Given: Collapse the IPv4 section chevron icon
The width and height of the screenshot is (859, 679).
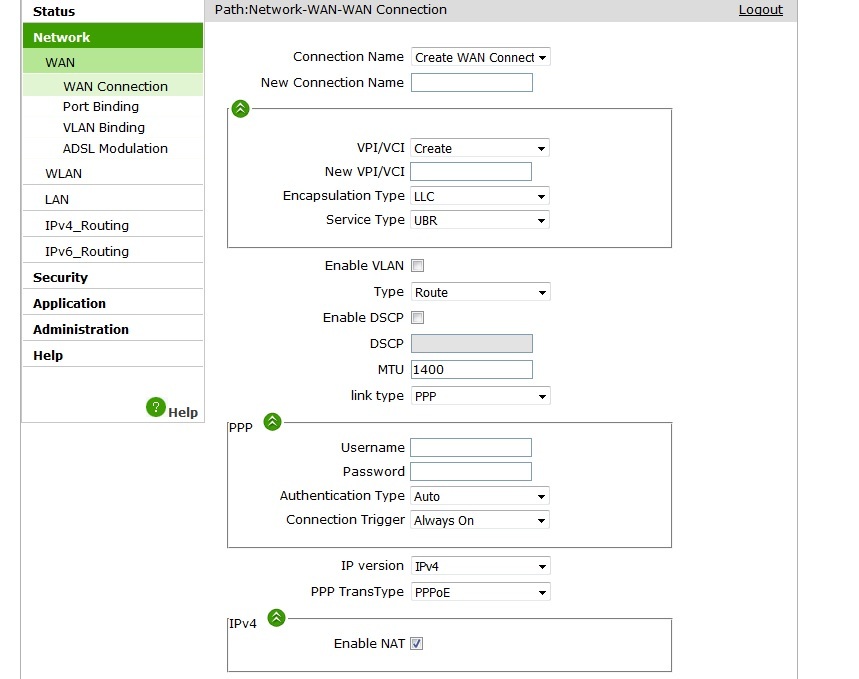Looking at the screenshot, I should 276,618.
